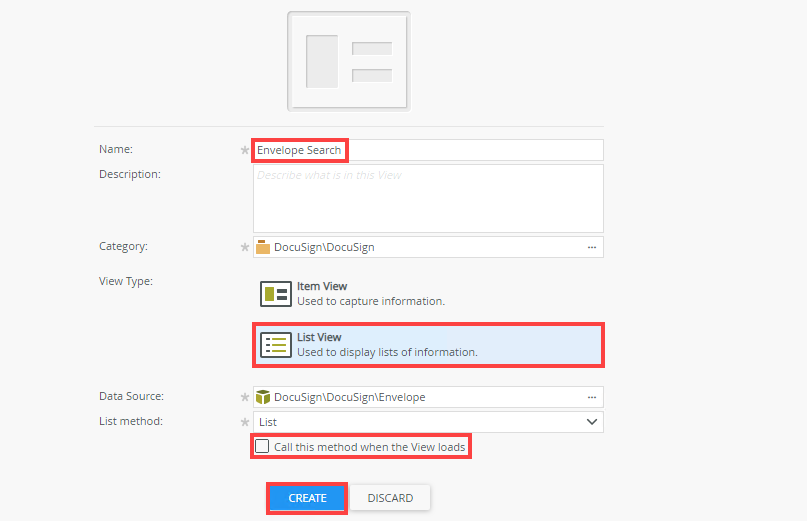This screenshot has height=521, width=807.
Task: Click the required star beside List method
Action: [245, 422]
